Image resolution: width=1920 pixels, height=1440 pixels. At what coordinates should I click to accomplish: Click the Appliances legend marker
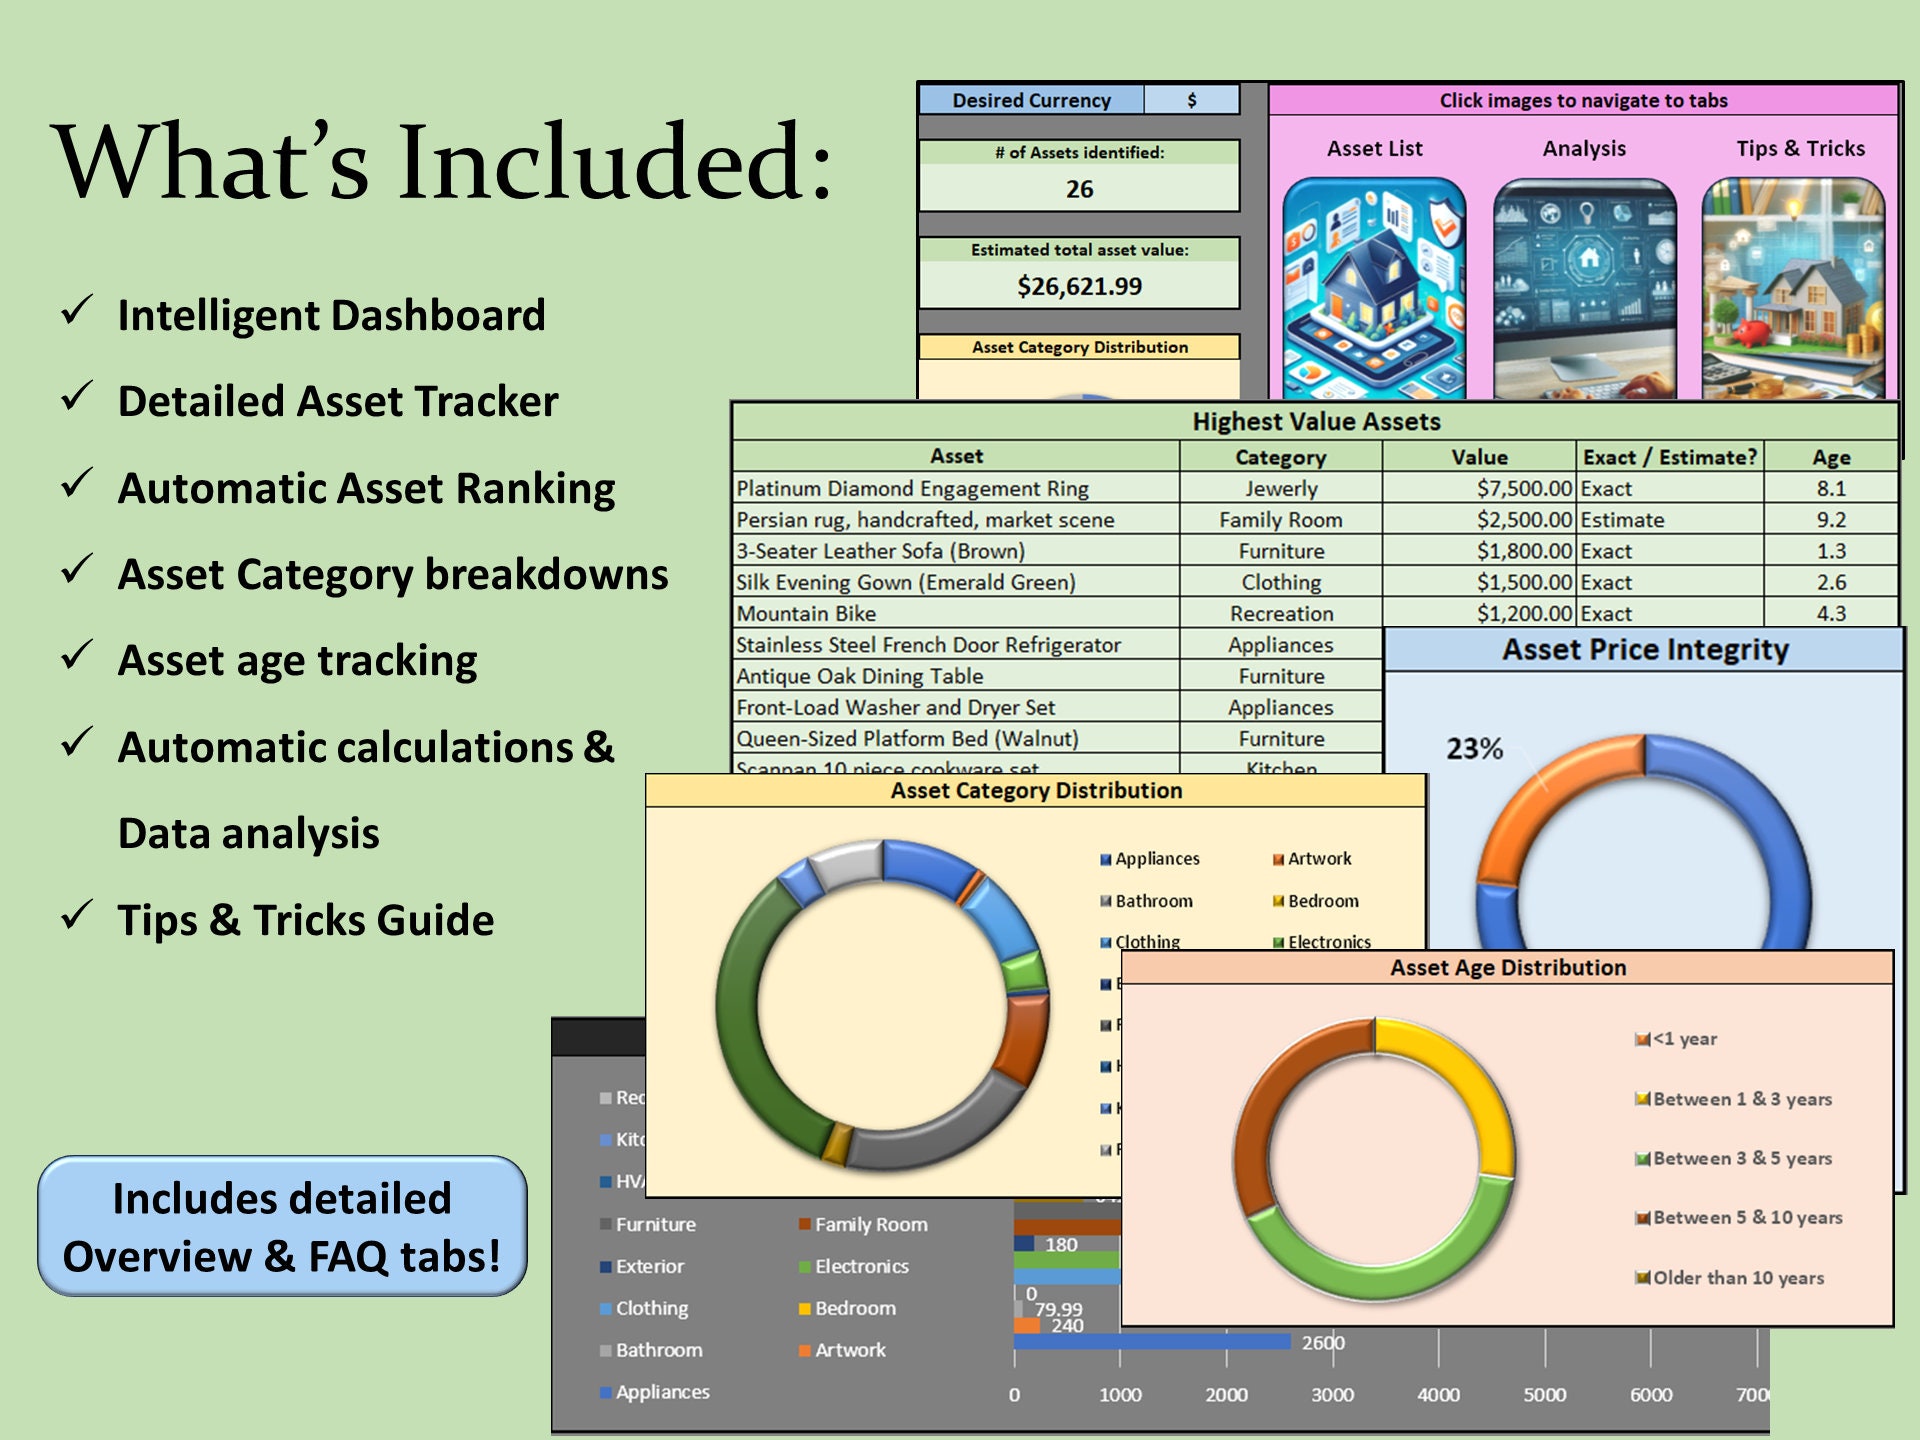[x=1105, y=858]
